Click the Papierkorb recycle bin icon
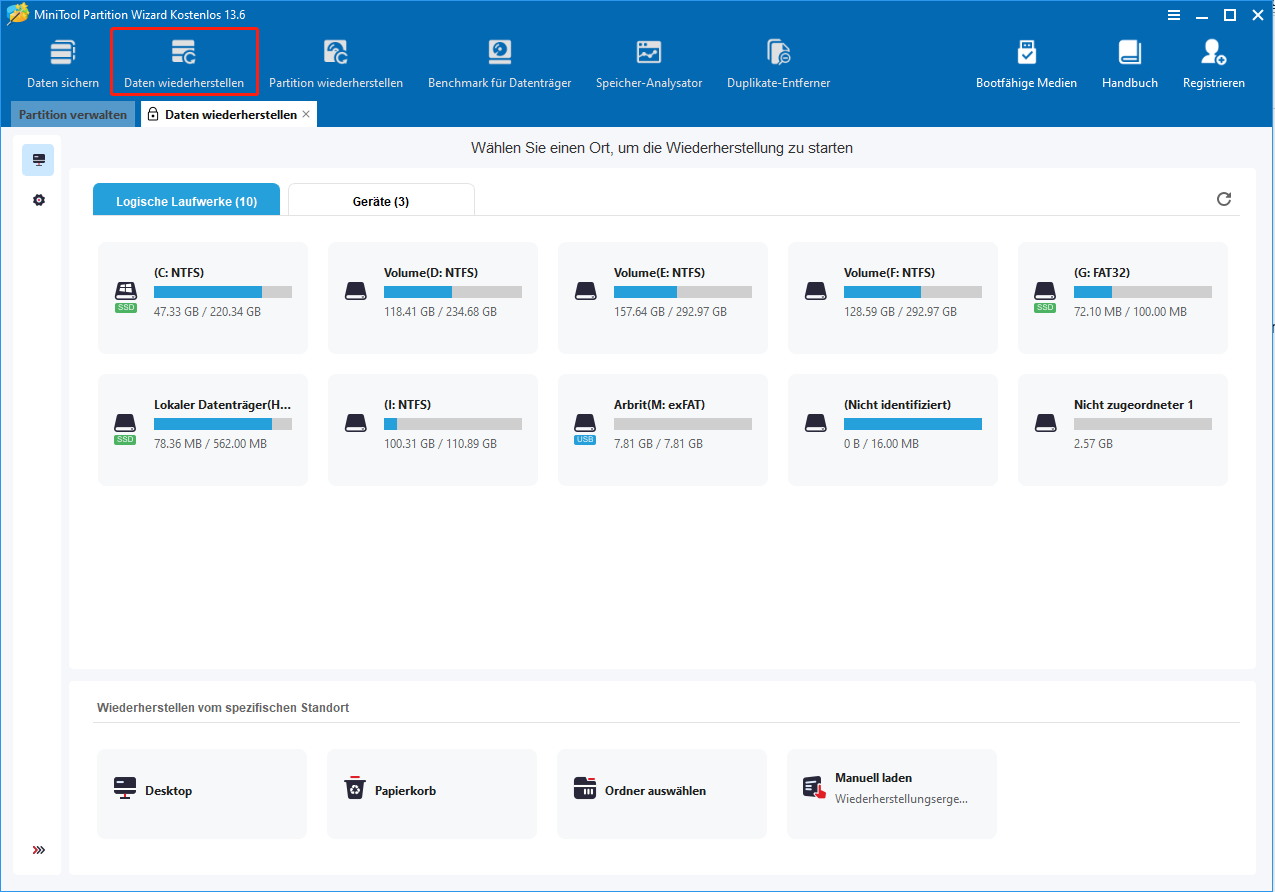The width and height of the screenshot is (1275, 892). click(x=355, y=789)
